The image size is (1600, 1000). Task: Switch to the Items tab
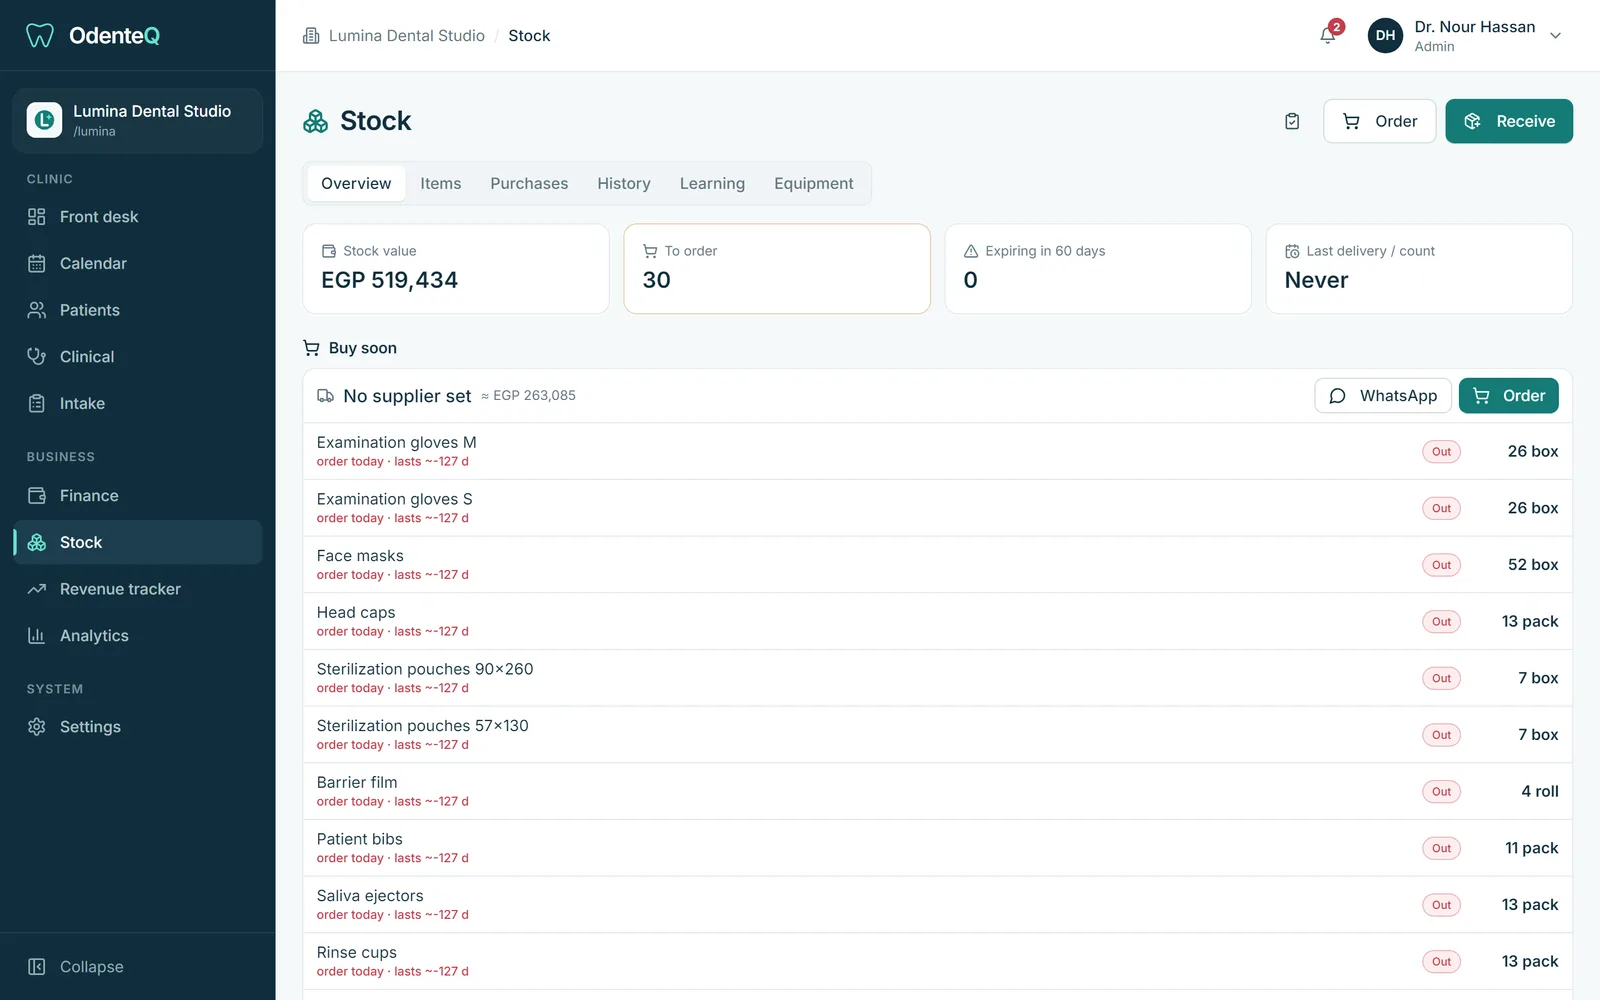[x=441, y=184]
